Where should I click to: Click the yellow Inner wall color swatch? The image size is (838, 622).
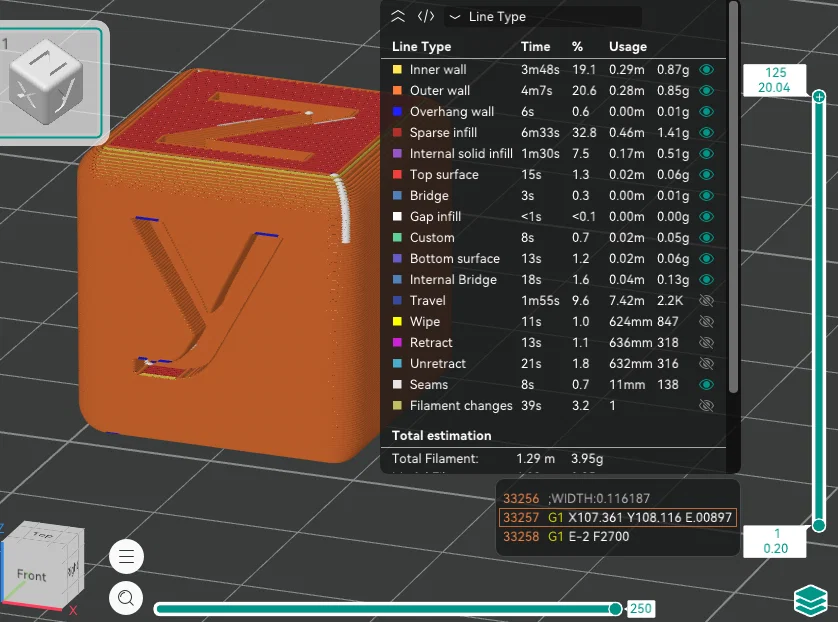tap(397, 69)
